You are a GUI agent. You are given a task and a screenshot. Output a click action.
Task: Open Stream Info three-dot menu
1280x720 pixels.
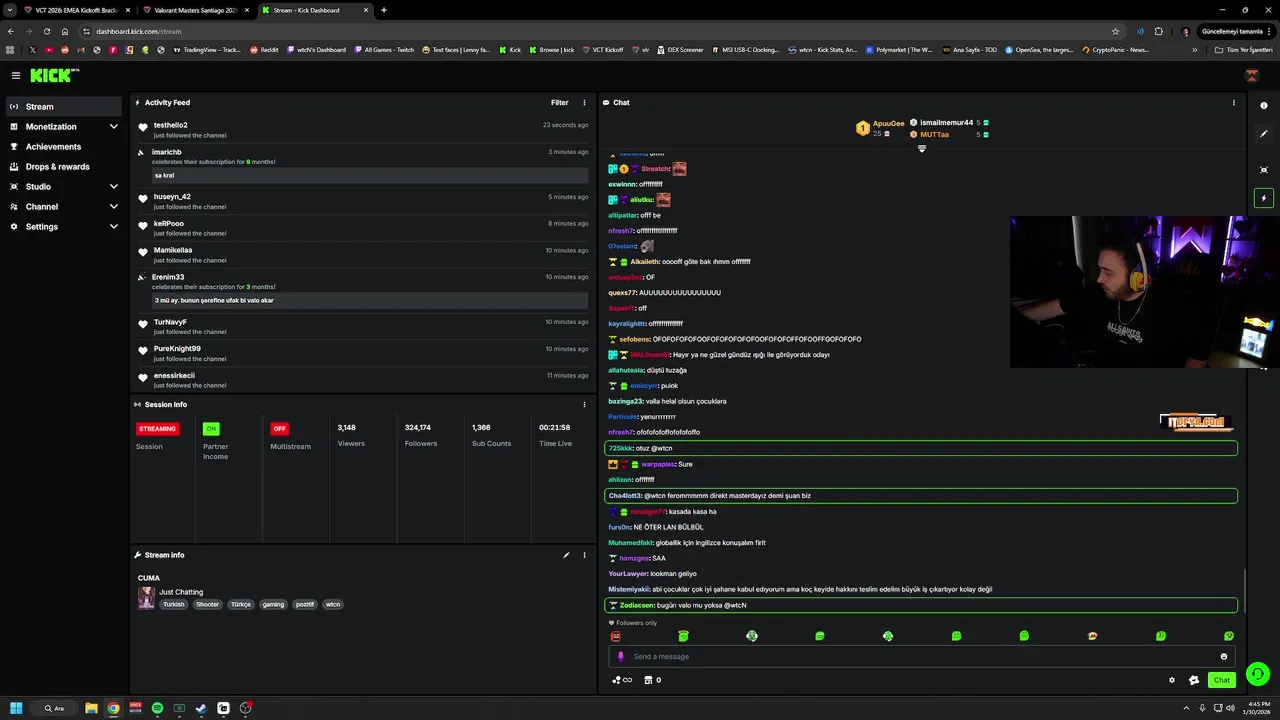pos(584,555)
